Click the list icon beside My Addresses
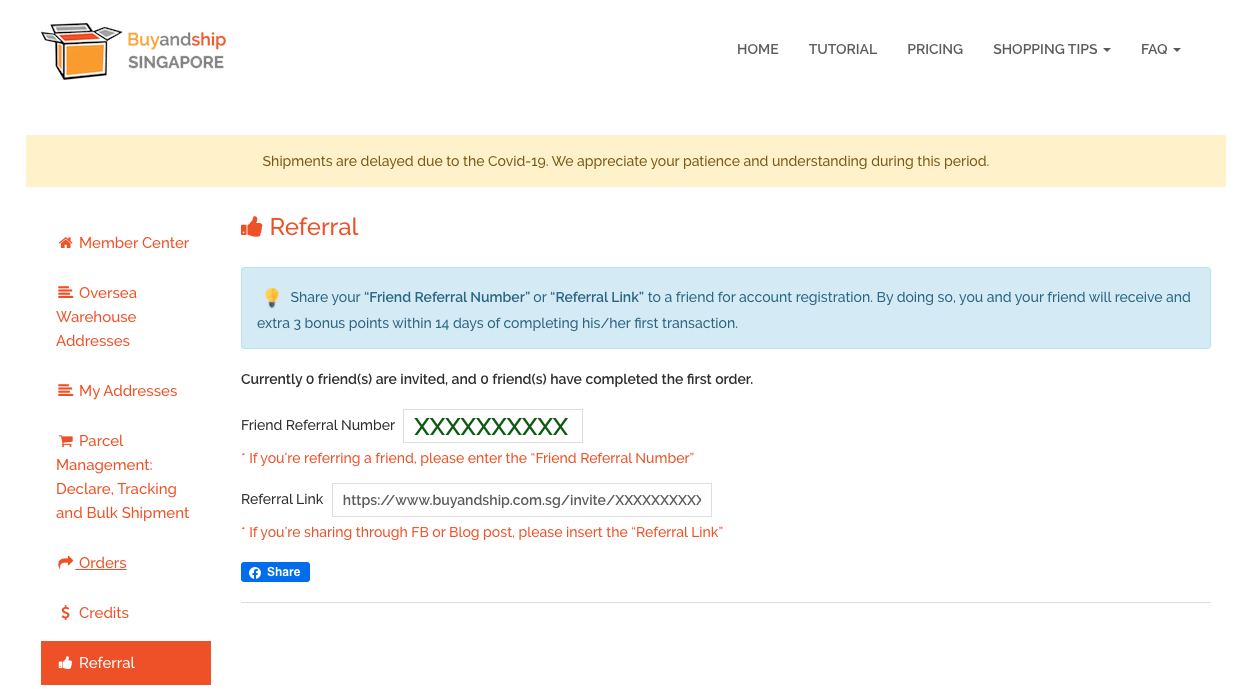Screen dimensions: 1243x689 click(65, 391)
